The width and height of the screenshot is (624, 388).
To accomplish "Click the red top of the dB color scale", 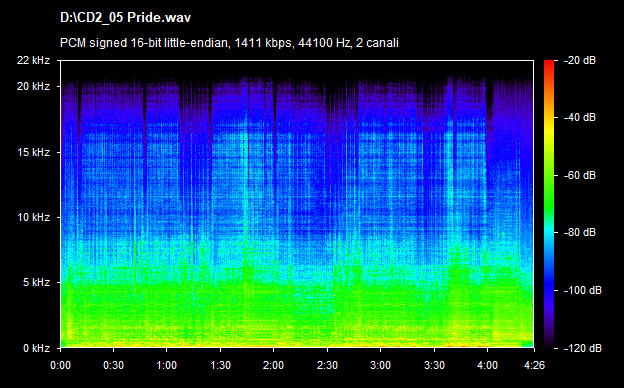I will tap(549, 64).
